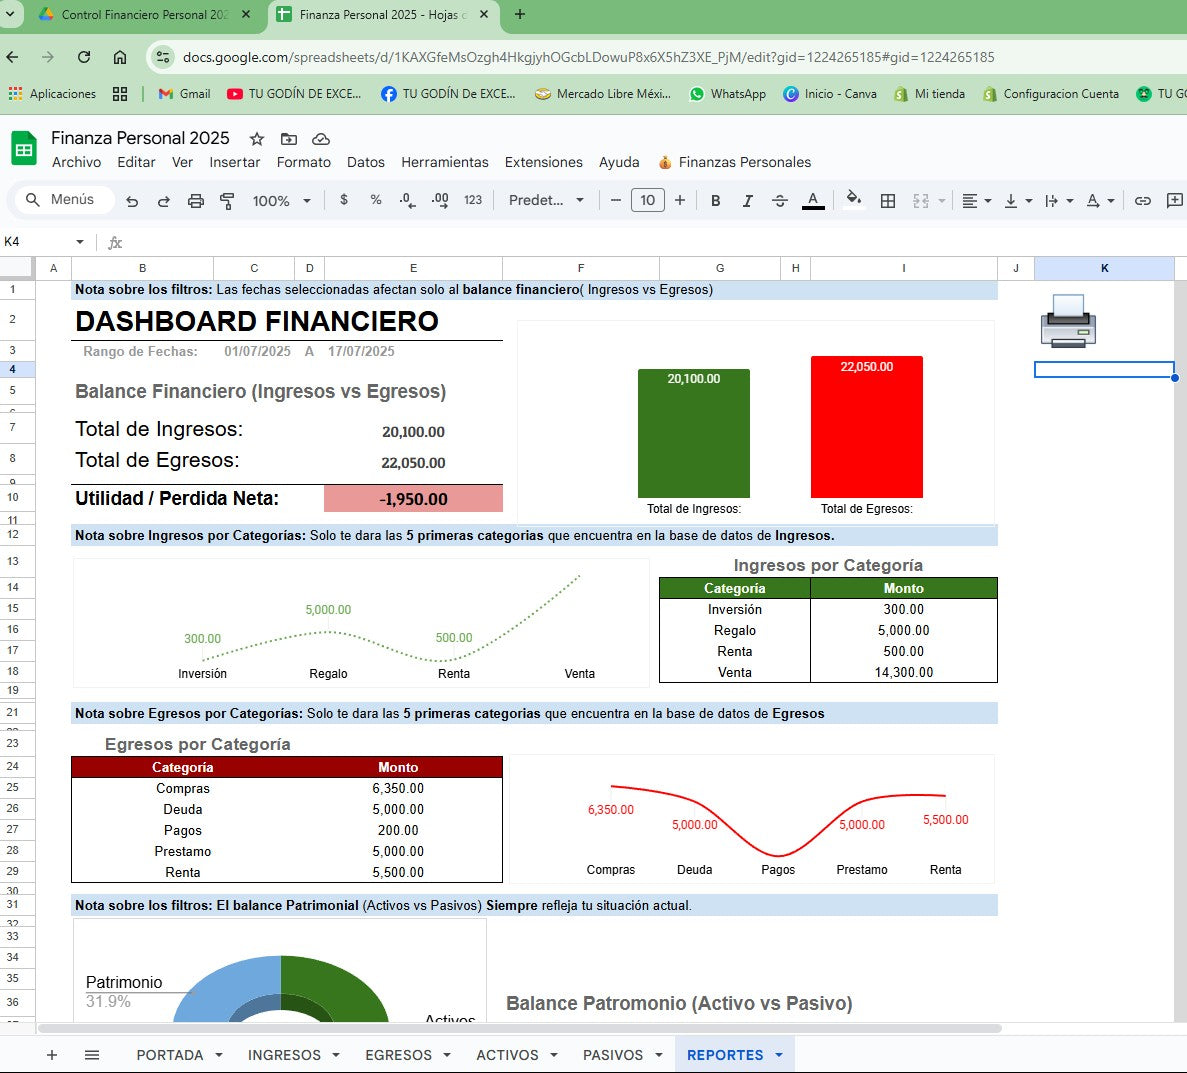This screenshot has height=1073, width=1187.
Task: Toggle bold formatting
Action: coord(715,201)
